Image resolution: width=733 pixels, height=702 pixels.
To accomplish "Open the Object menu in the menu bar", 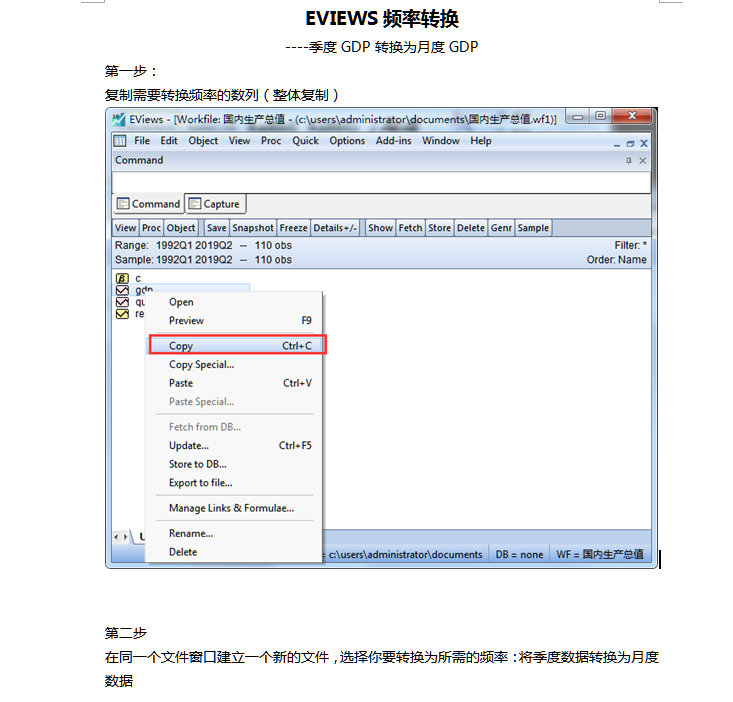I will coord(203,141).
